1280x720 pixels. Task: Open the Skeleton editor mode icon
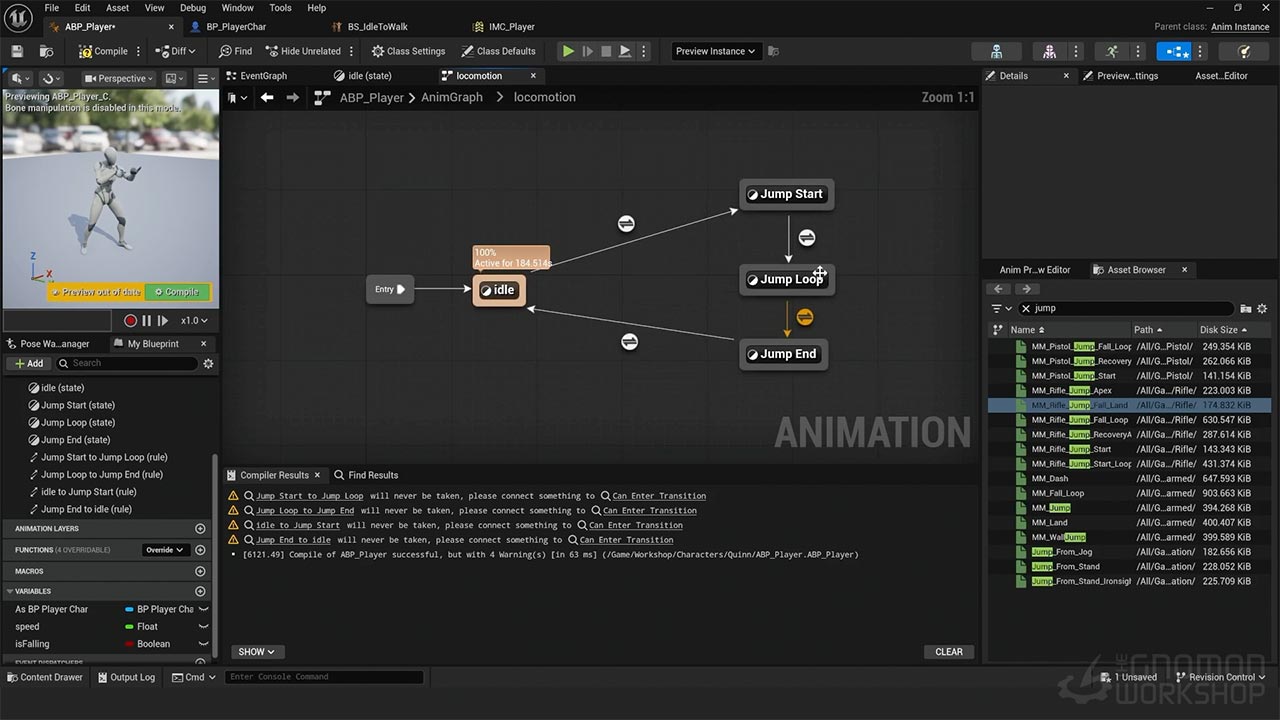pyautogui.click(x=996, y=51)
